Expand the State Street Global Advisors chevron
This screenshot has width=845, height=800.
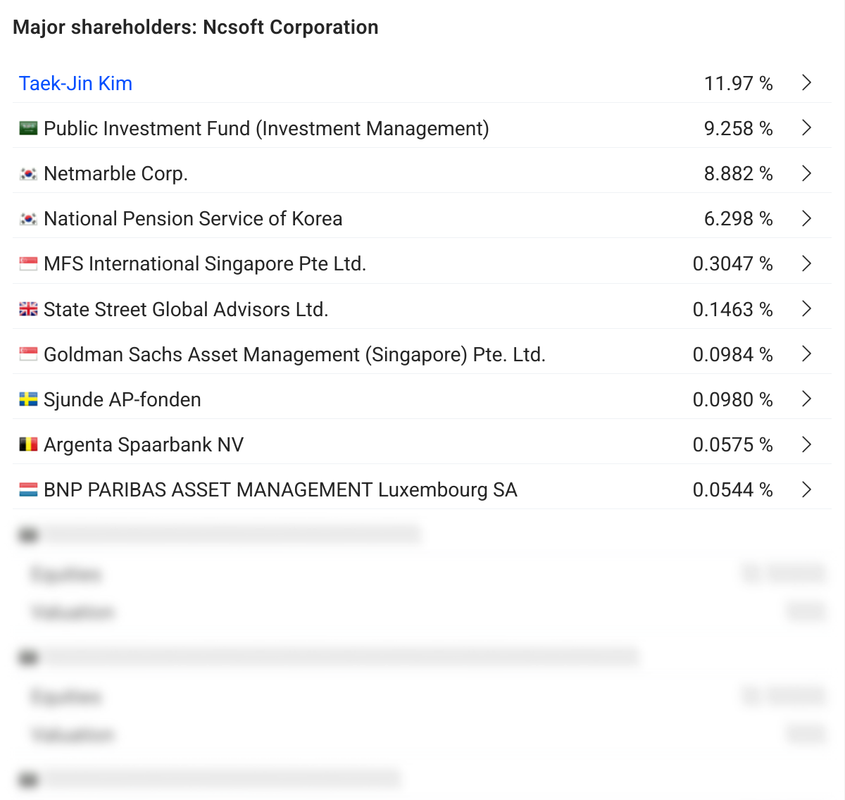pyautogui.click(x=806, y=309)
